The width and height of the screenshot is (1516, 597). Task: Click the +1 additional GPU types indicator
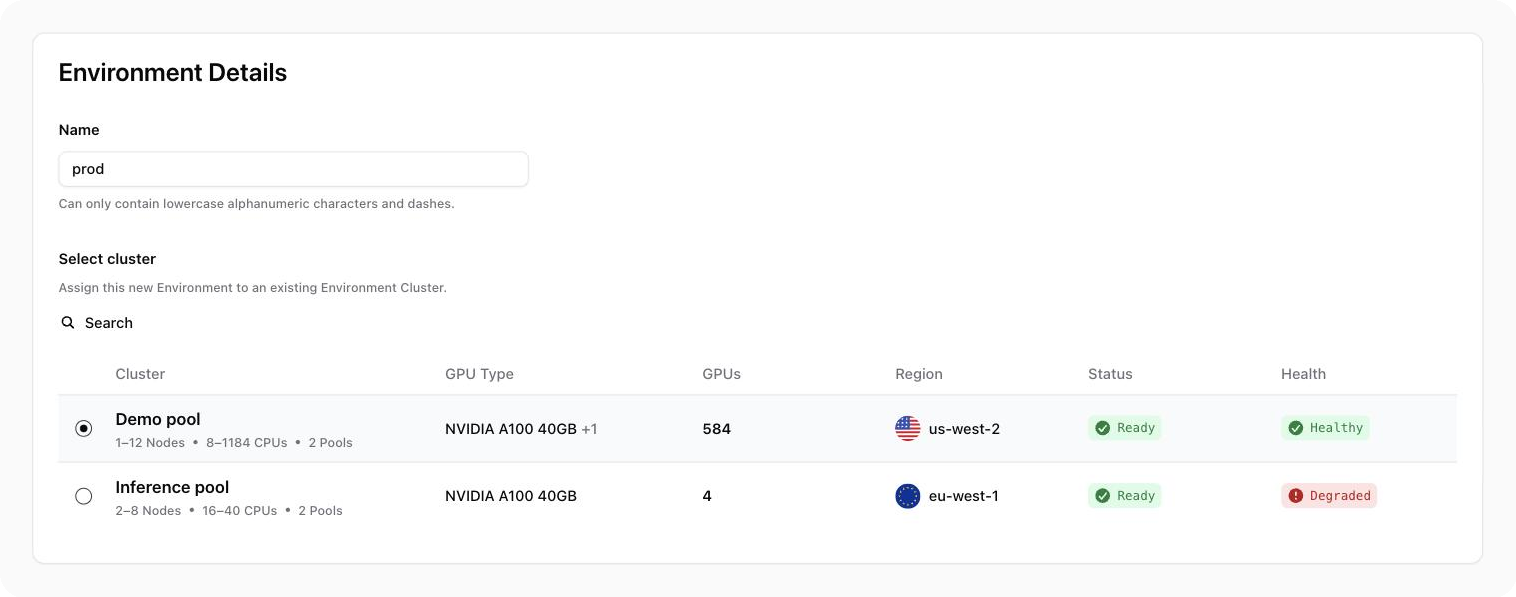[x=589, y=429]
